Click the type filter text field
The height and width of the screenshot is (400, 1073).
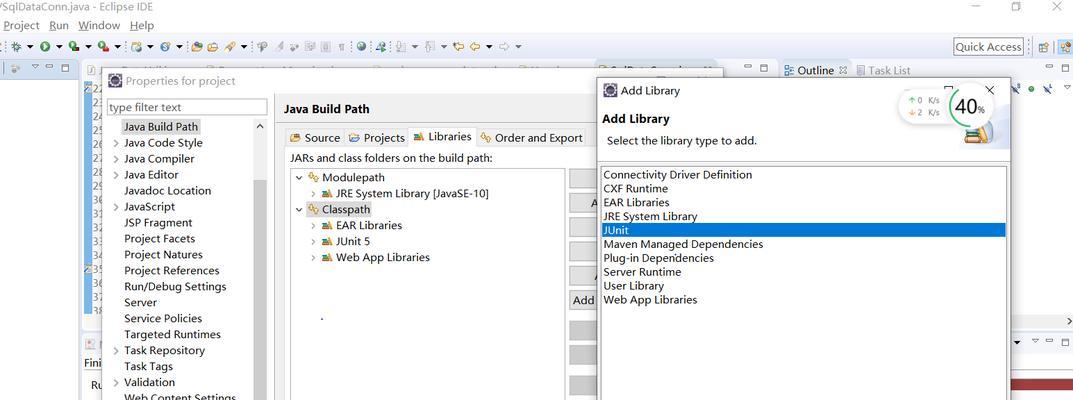tap(187, 107)
